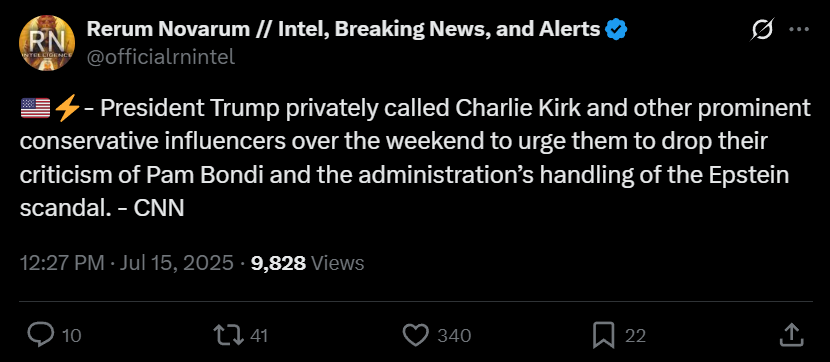Select the post text mentioning Pam Bondi
This screenshot has width=830, height=362.
click(416, 158)
